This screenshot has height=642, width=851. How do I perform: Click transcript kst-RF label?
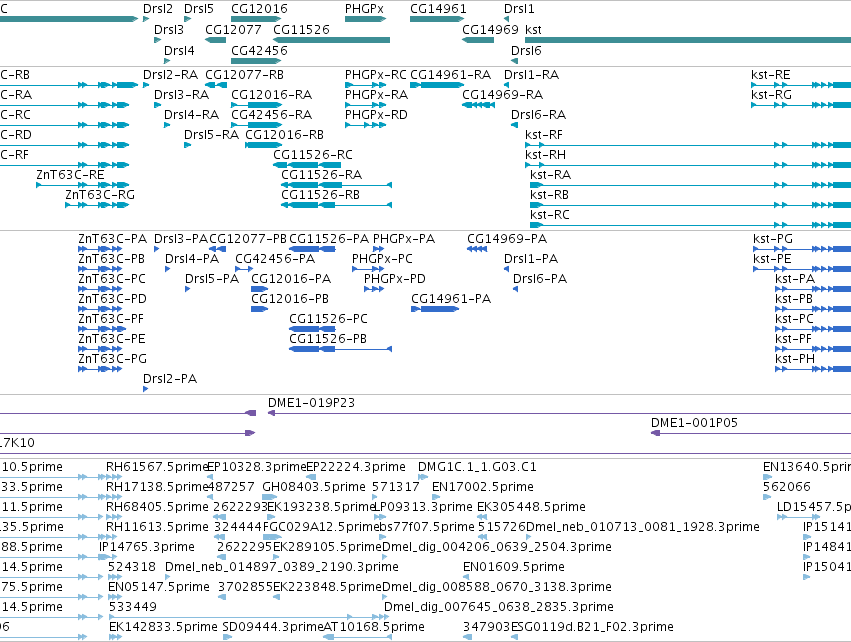pyautogui.click(x=544, y=135)
